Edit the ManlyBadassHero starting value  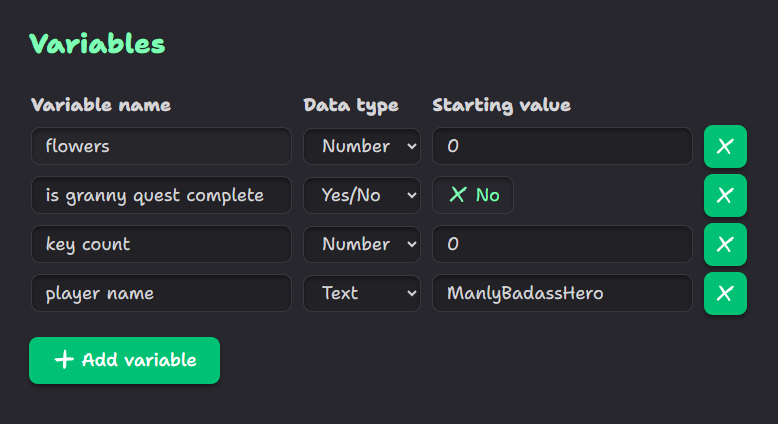click(x=562, y=293)
